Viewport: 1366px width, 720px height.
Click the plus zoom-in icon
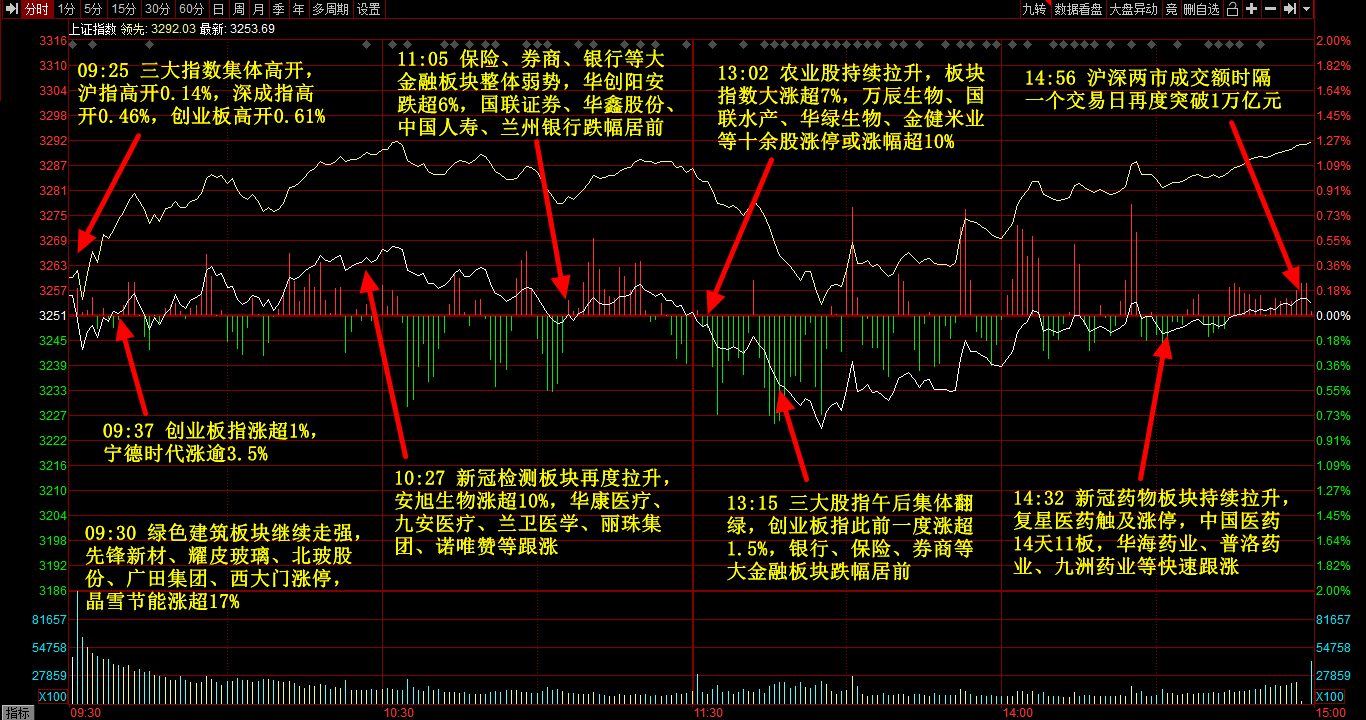click(x=1252, y=9)
